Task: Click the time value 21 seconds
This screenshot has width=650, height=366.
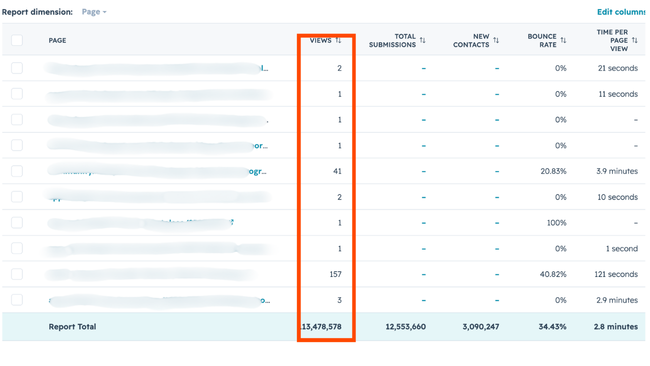Action: [x=618, y=68]
